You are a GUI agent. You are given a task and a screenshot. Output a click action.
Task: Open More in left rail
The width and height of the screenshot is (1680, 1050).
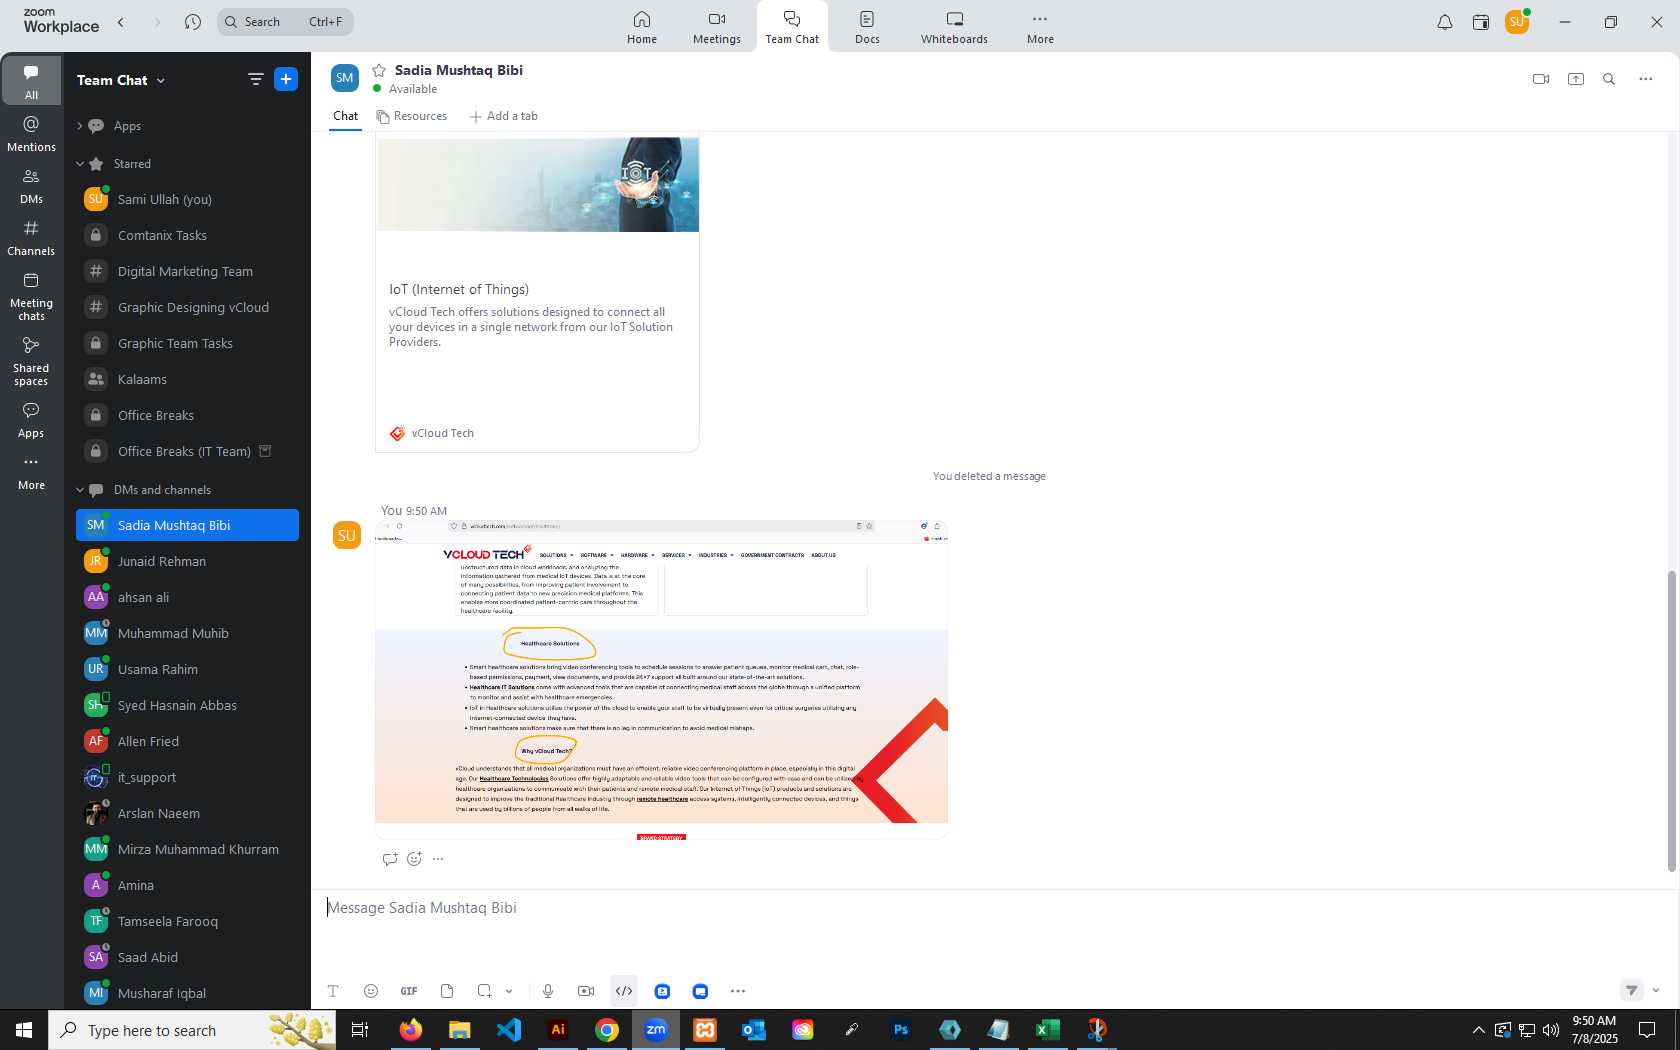[x=31, y=473]
